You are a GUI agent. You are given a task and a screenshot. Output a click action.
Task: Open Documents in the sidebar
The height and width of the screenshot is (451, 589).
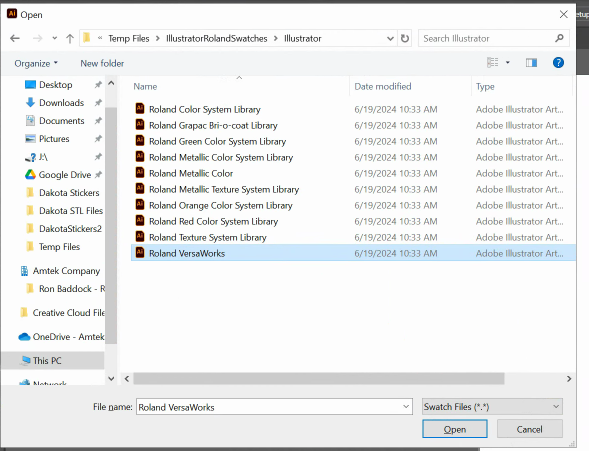click(61, 121)
